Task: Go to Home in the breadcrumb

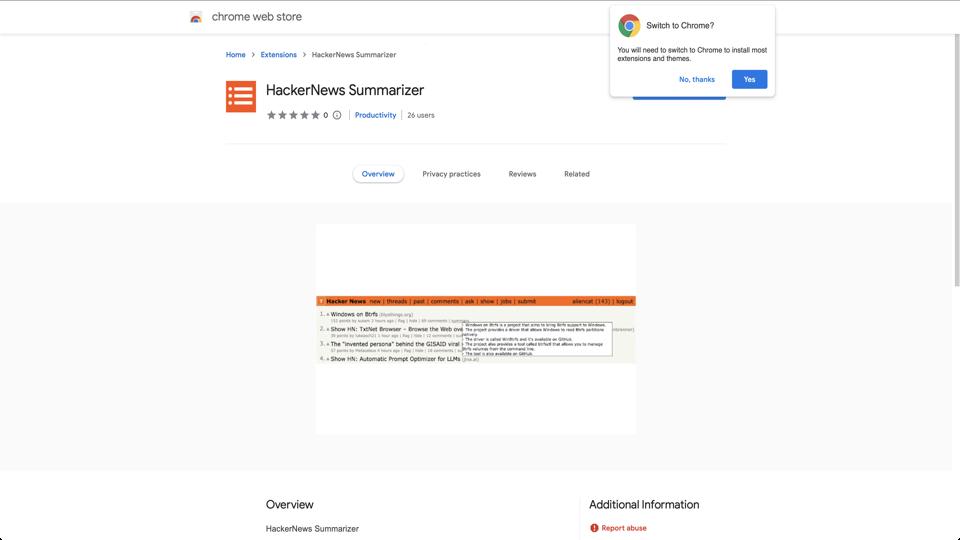Action: coord(235,55)
